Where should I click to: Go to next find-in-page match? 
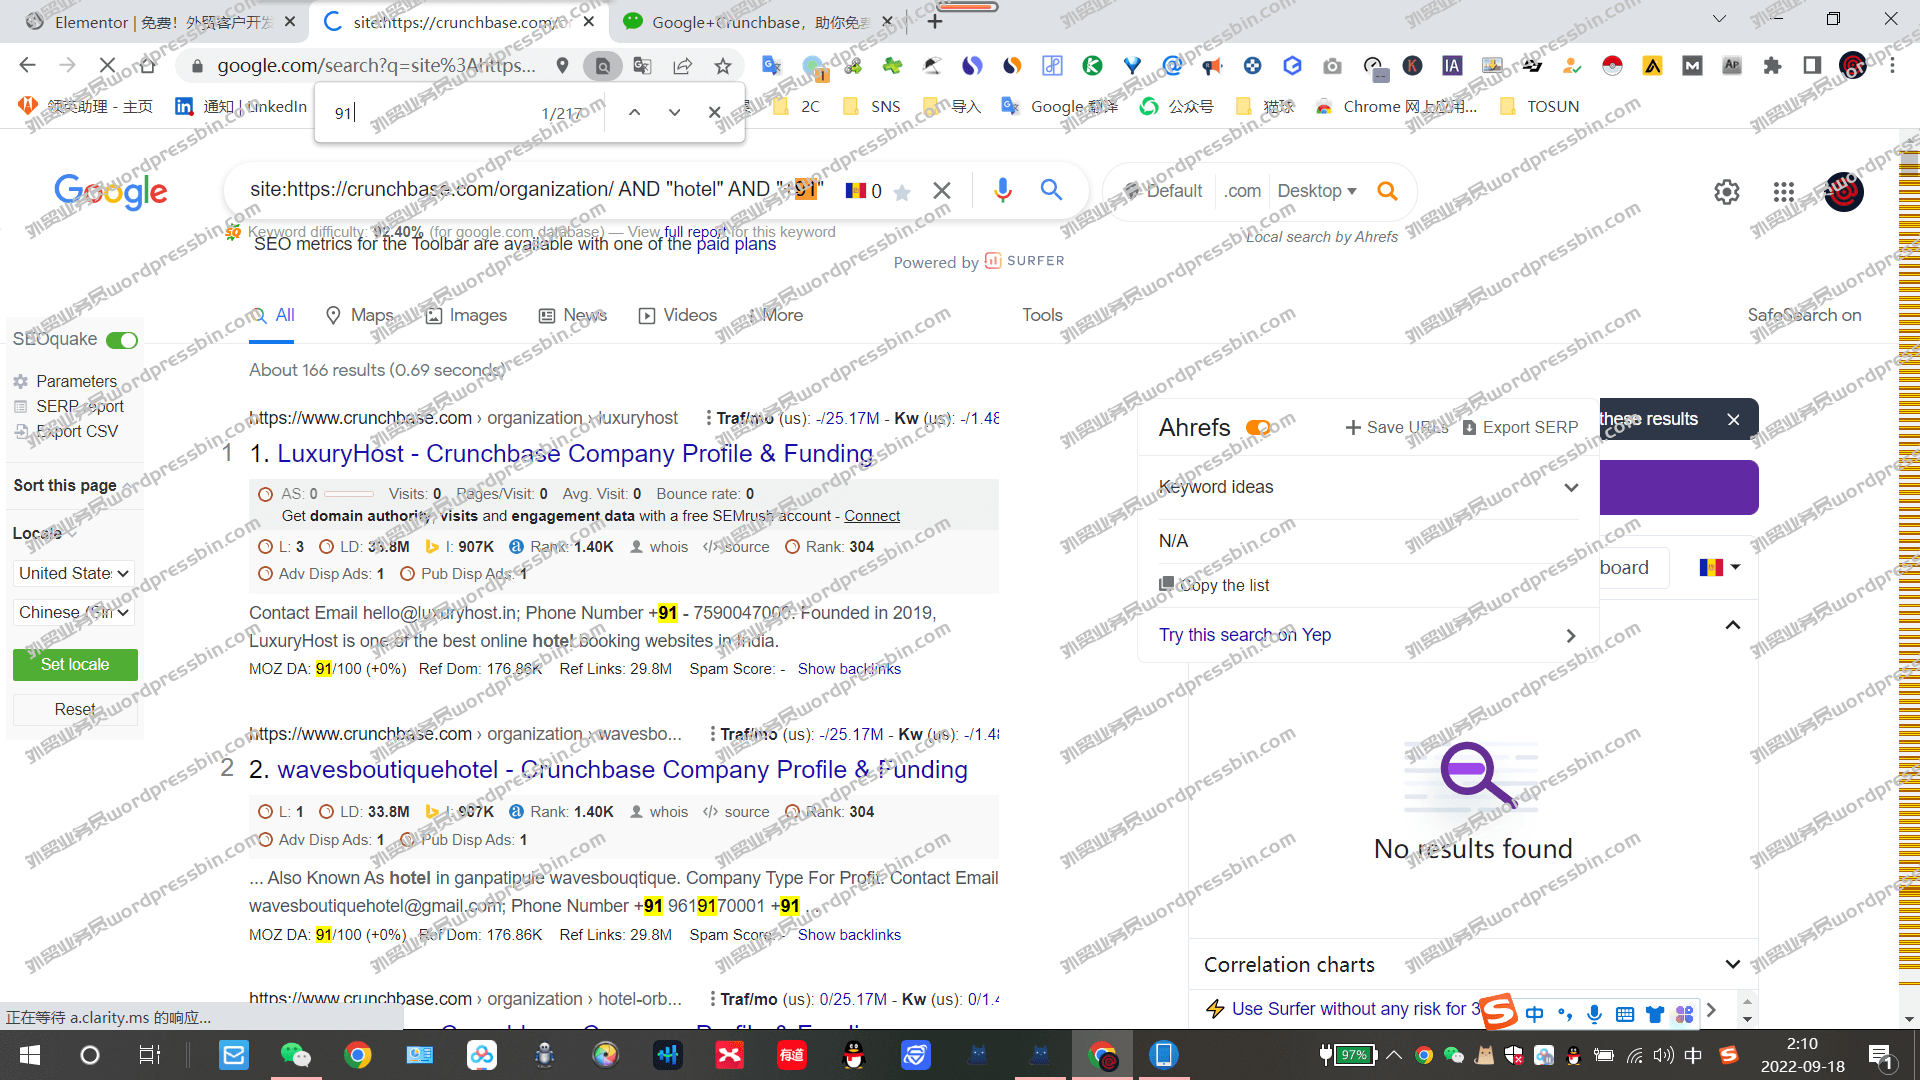click(675, 113)
